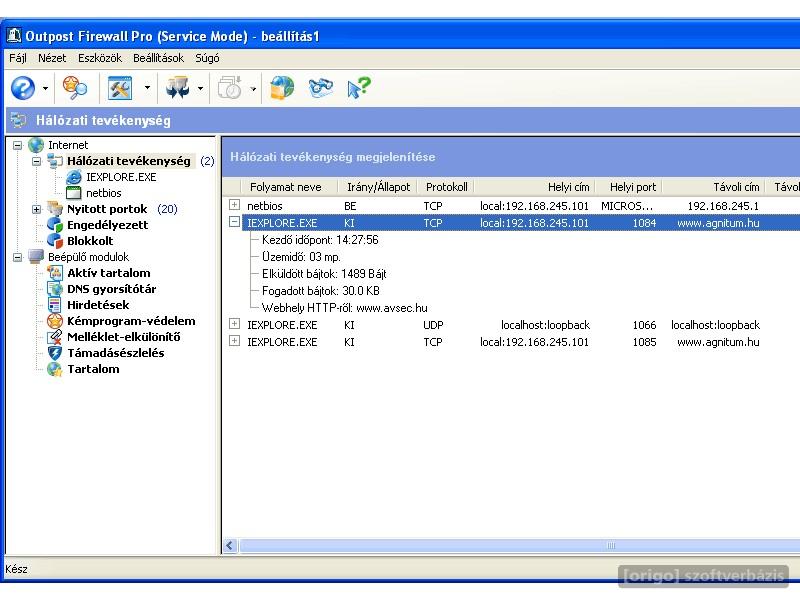This screenshot has height=600, width=800.
Task: Click the globe update toolbar icon
Action: click(282, 88)
